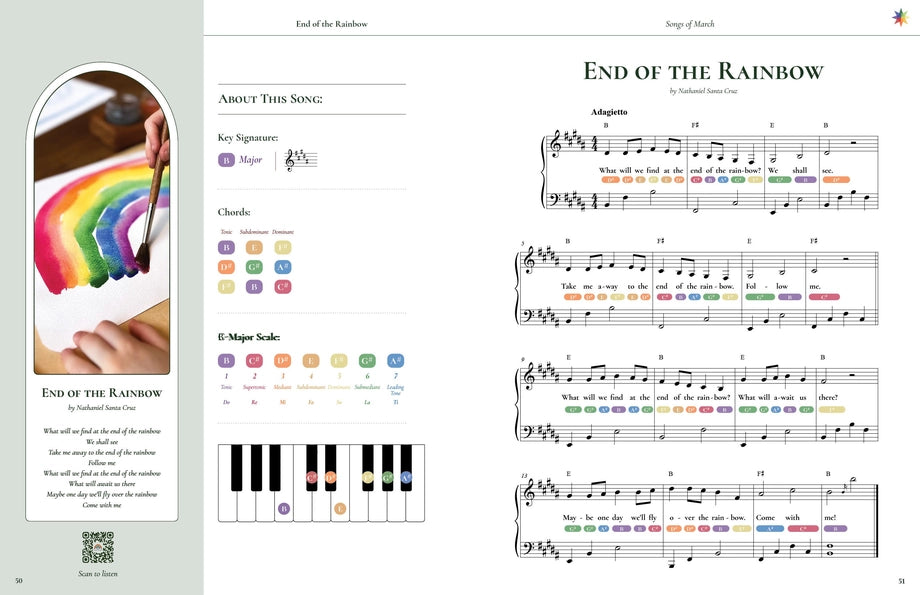Viewport: 920px width, 595px height.
Task: Click the Songs of March page header
Action: (689, 24)
